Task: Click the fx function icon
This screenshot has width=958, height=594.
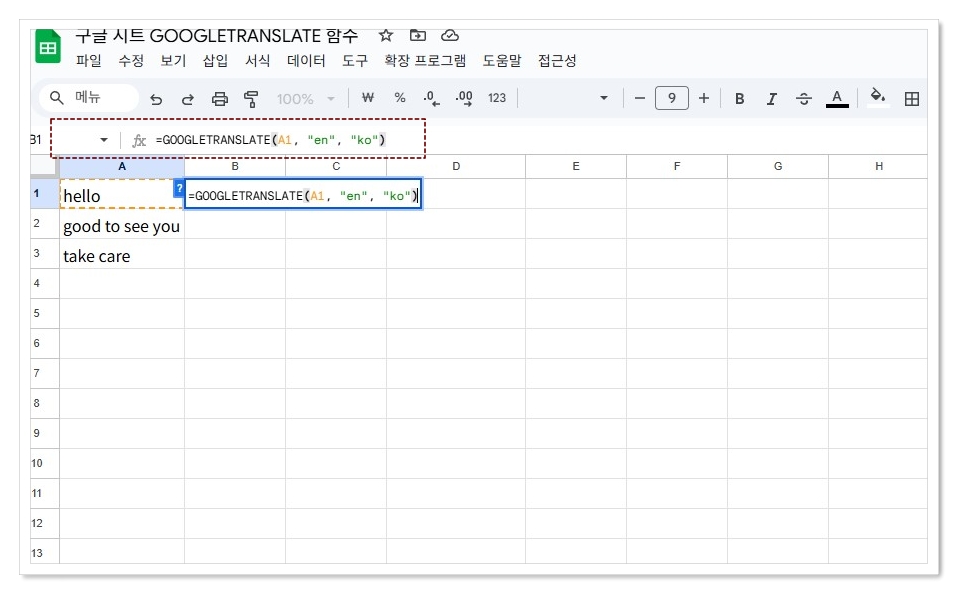Action: 139,141
